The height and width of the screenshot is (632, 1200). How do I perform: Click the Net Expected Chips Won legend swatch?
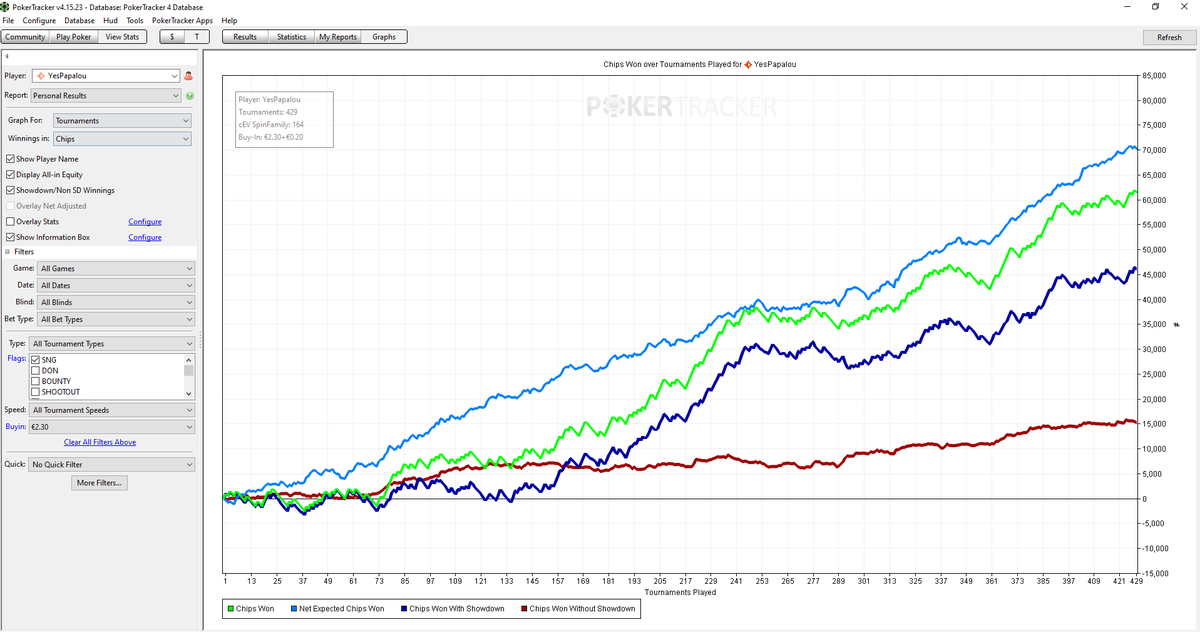point(294,608)
